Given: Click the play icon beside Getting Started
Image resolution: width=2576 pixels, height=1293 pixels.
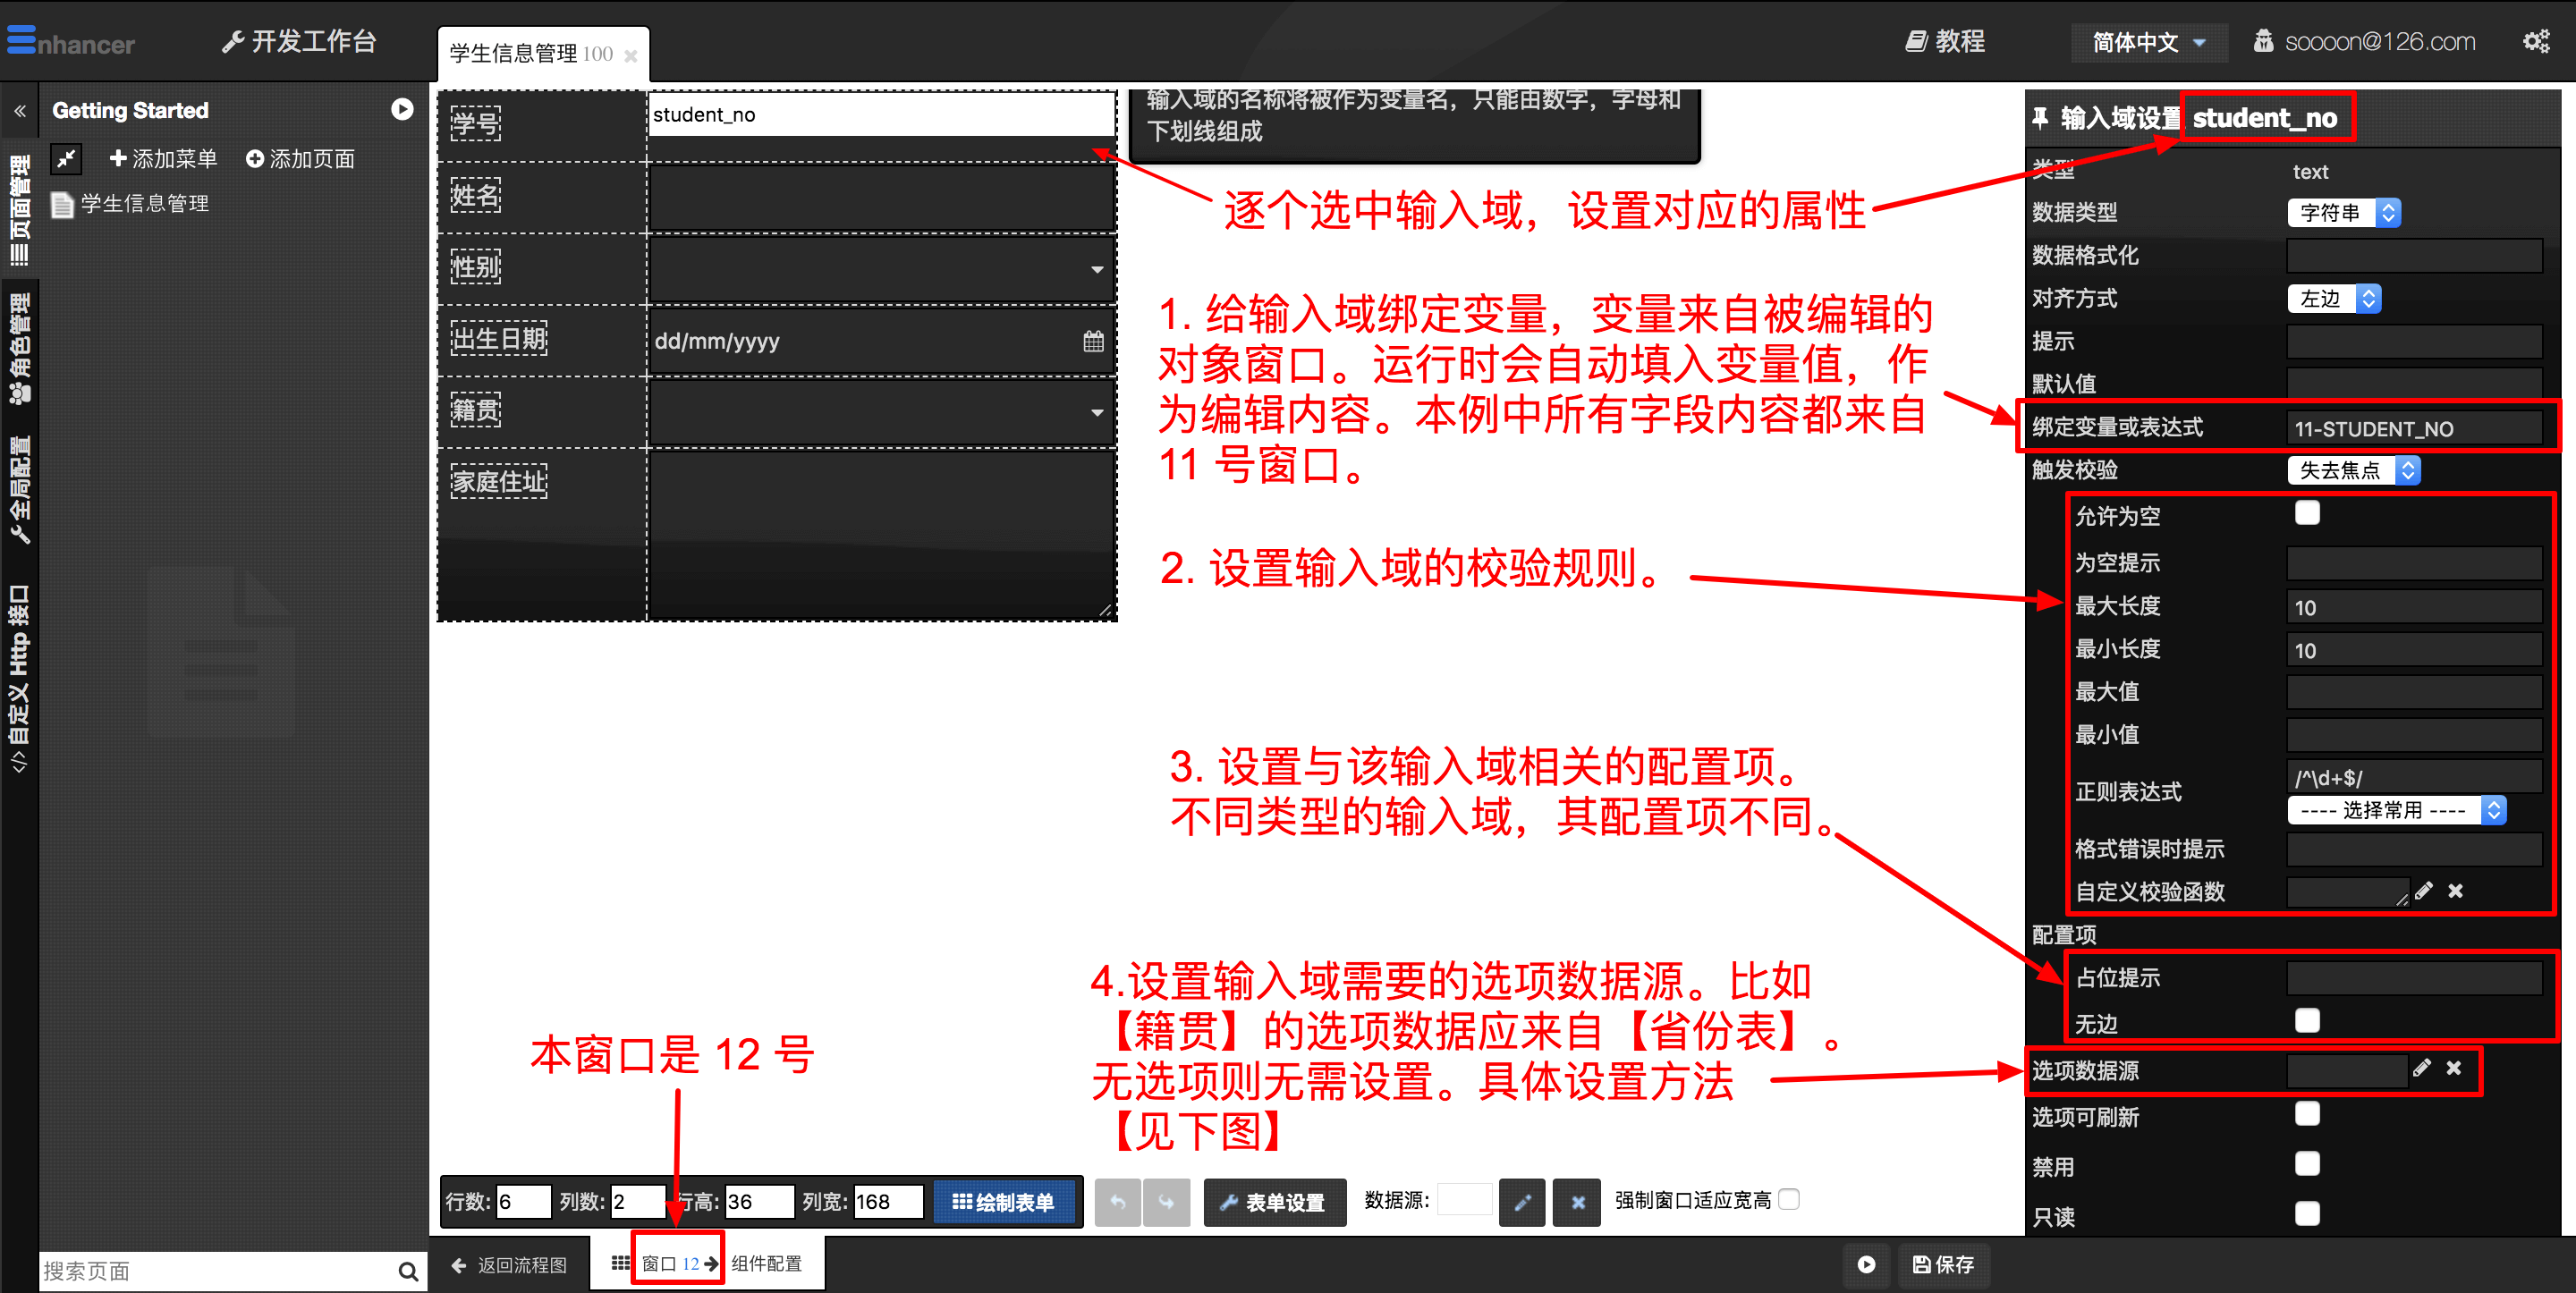Looking at the screenshot, I should 402,110.
